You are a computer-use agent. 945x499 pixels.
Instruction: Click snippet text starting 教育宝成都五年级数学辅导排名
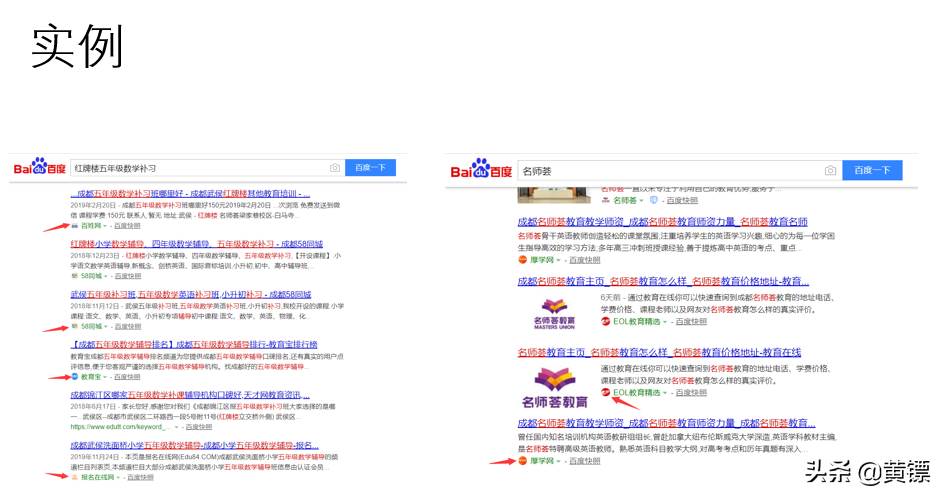point(206,362)
